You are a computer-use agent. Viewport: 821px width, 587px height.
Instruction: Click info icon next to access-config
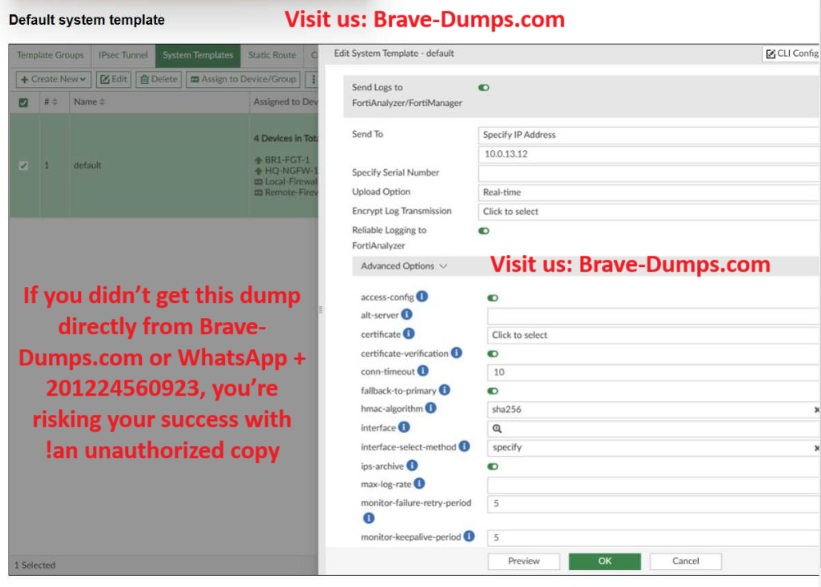click(422, 297)
